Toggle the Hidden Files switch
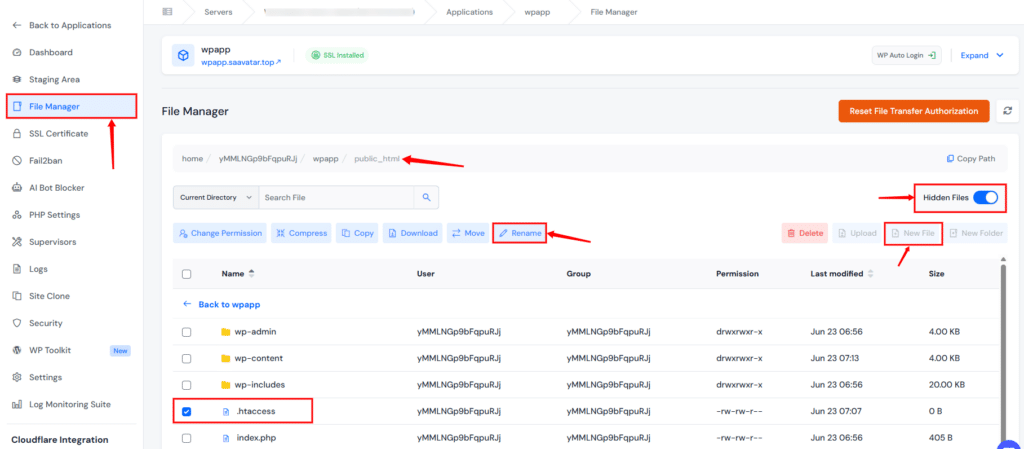1024x449 pixels. 985,198
